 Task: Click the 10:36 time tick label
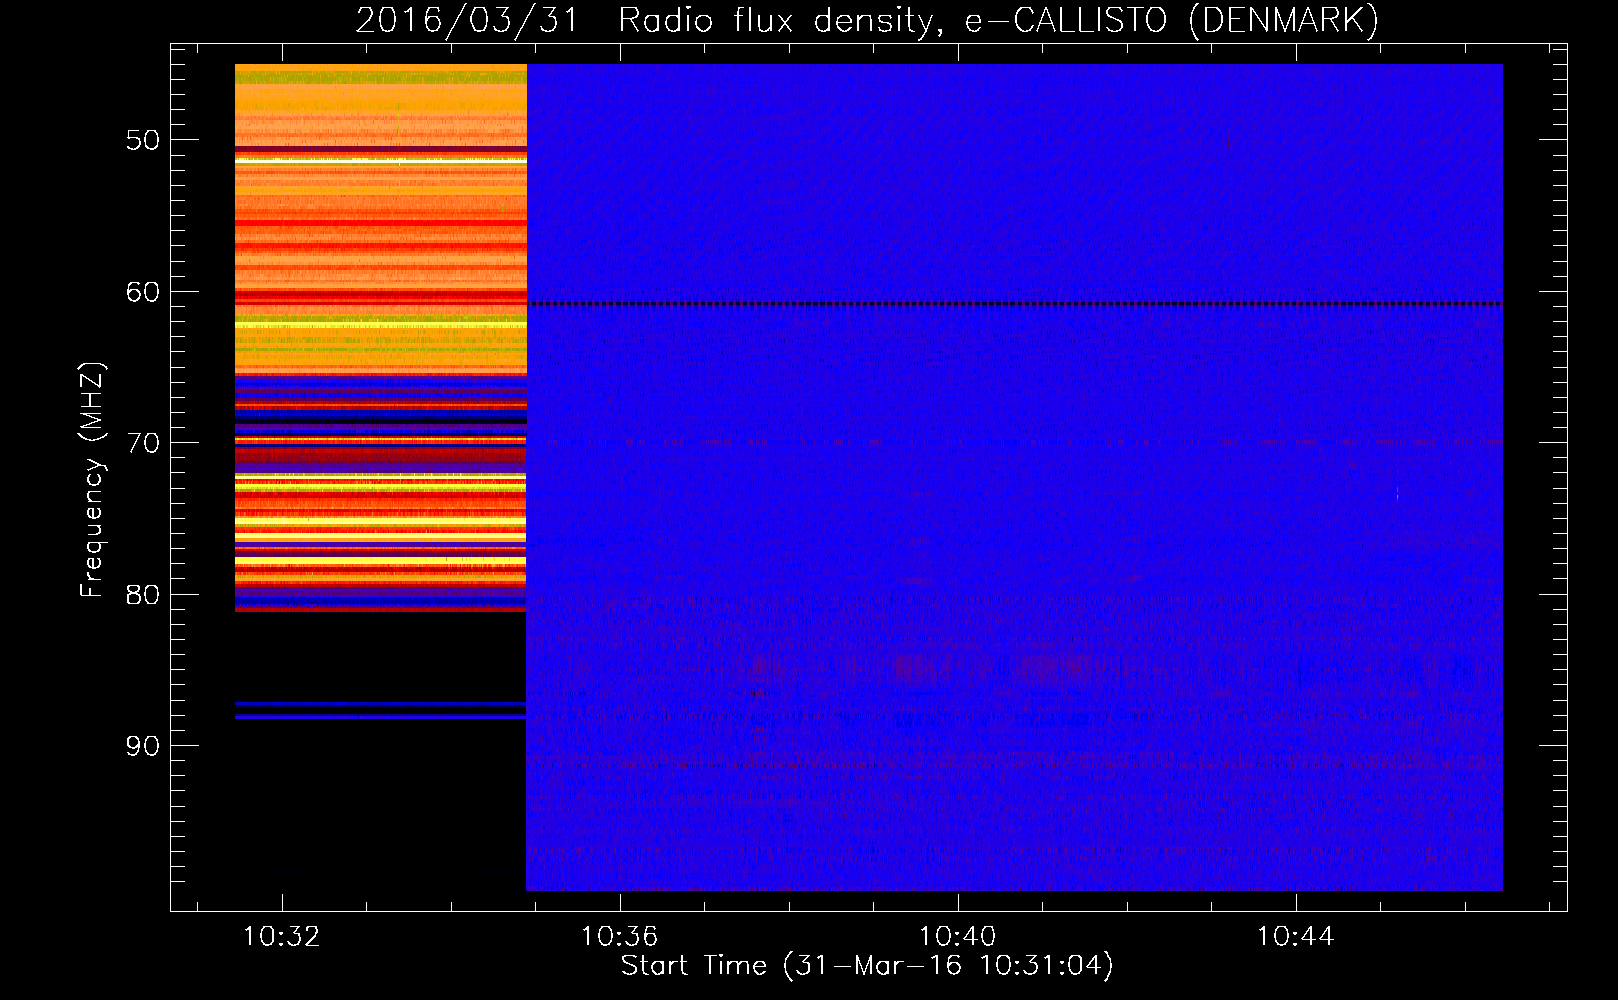[620, 937]
